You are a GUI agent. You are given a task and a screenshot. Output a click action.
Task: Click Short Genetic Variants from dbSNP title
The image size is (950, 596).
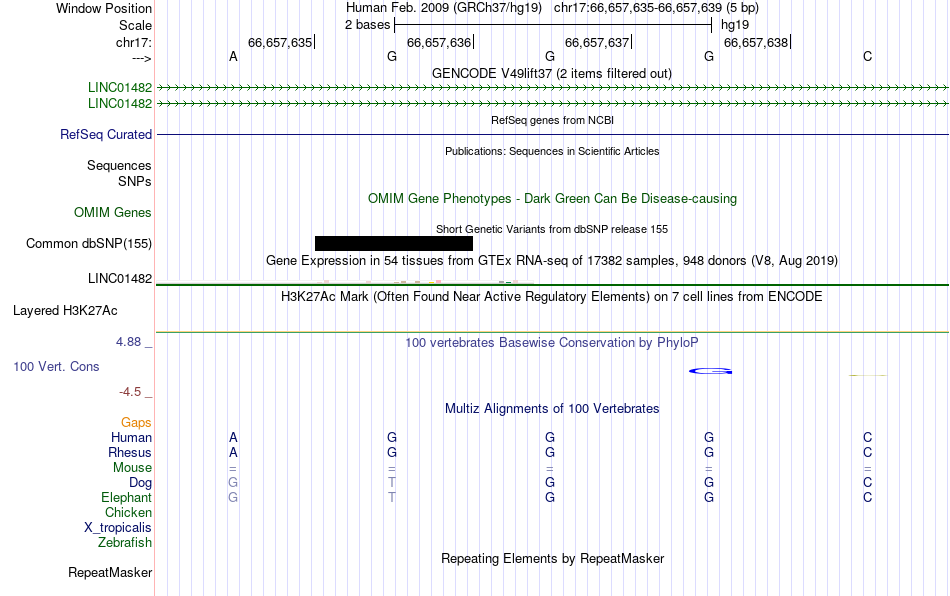coord(552,229)
